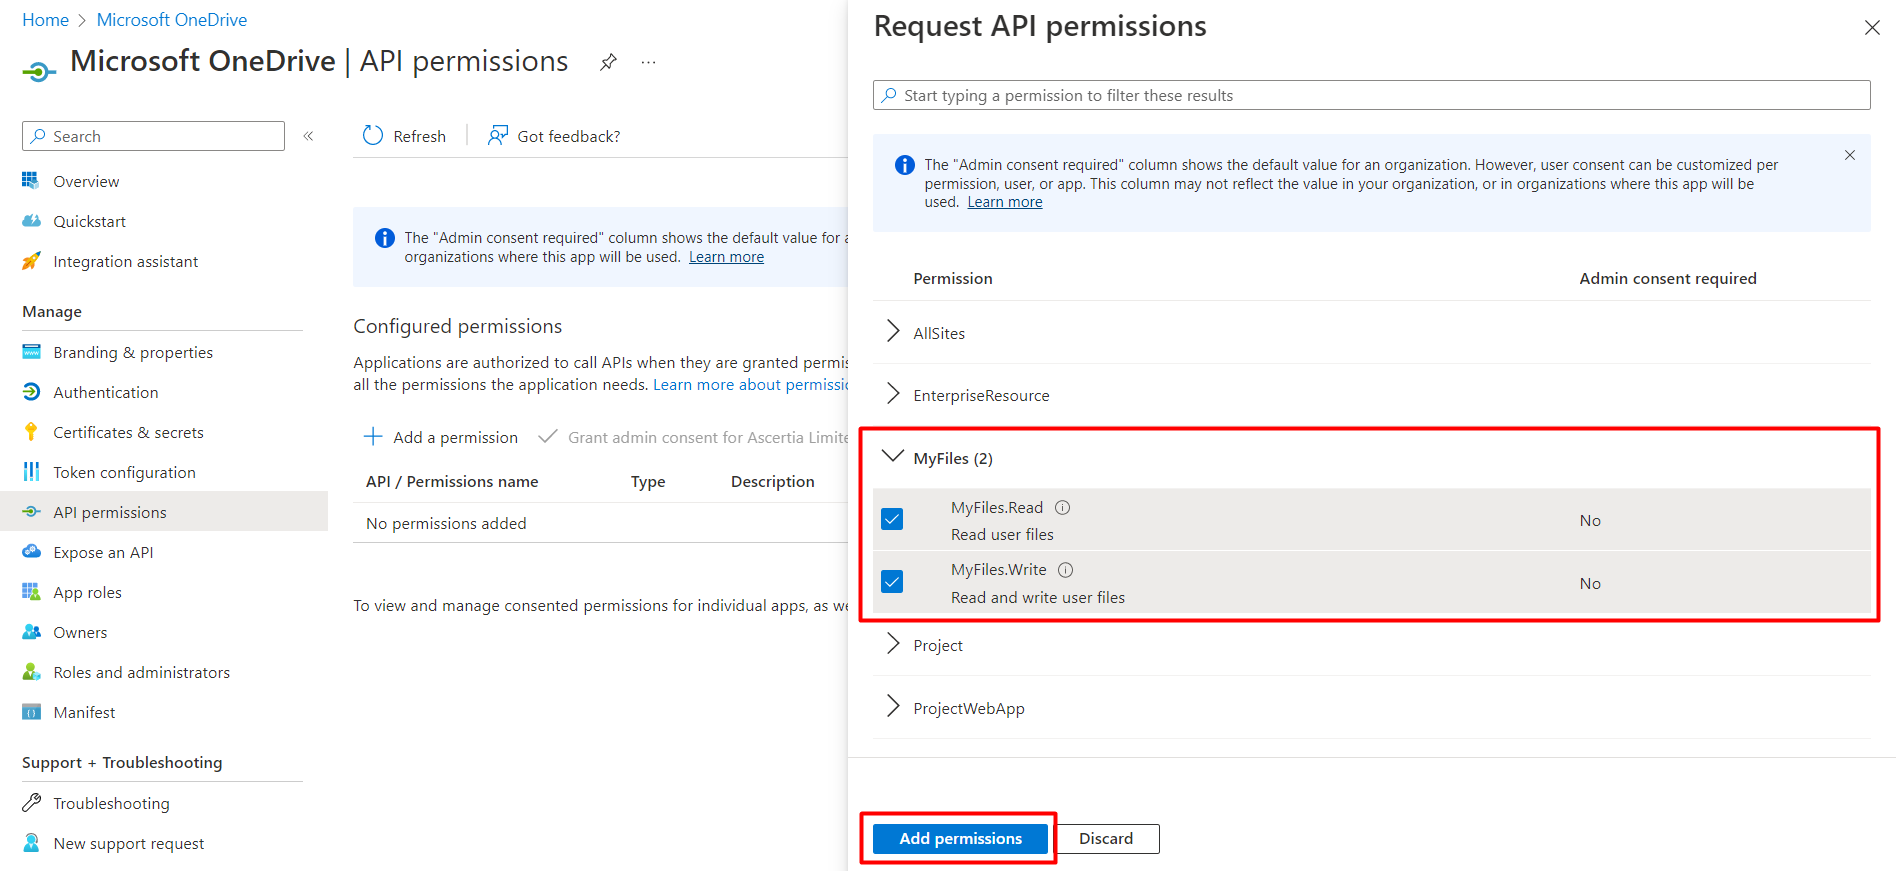Open Certificates & secrets menu item
This screenshot has height=871, width=1896.
128,432
